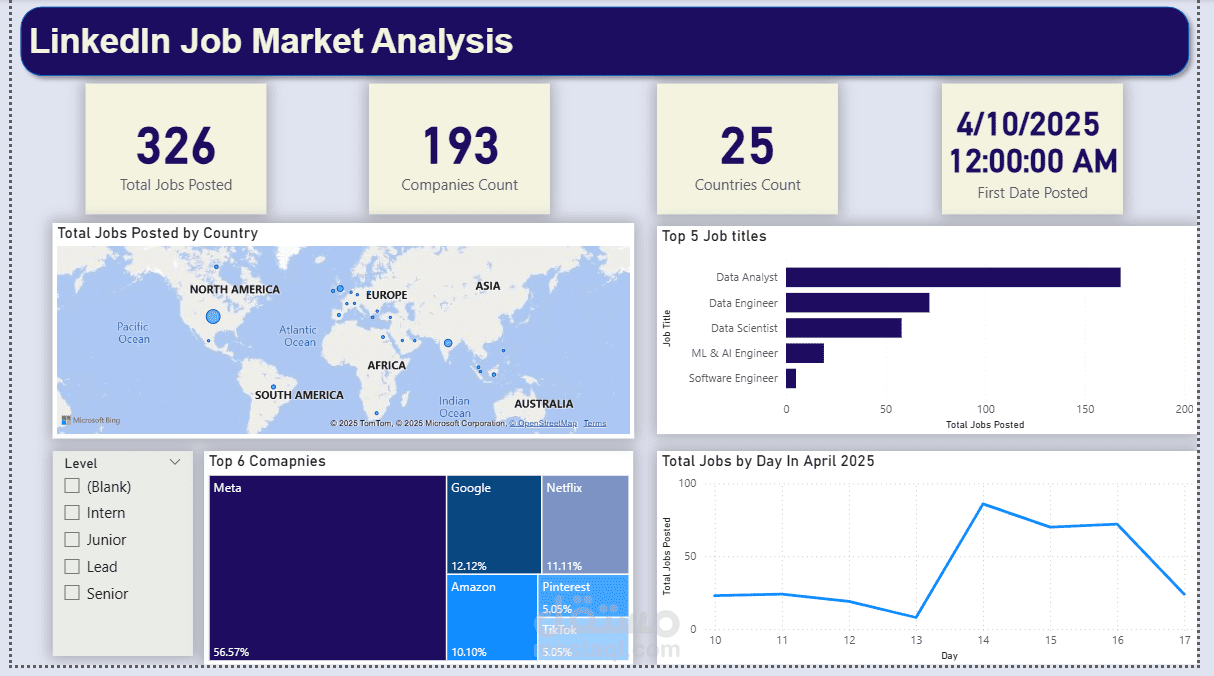This screenshot has width=1214, height=676.
Task: Click the LinkedIn Job Market Analysis title
Action: coord(271,41)
